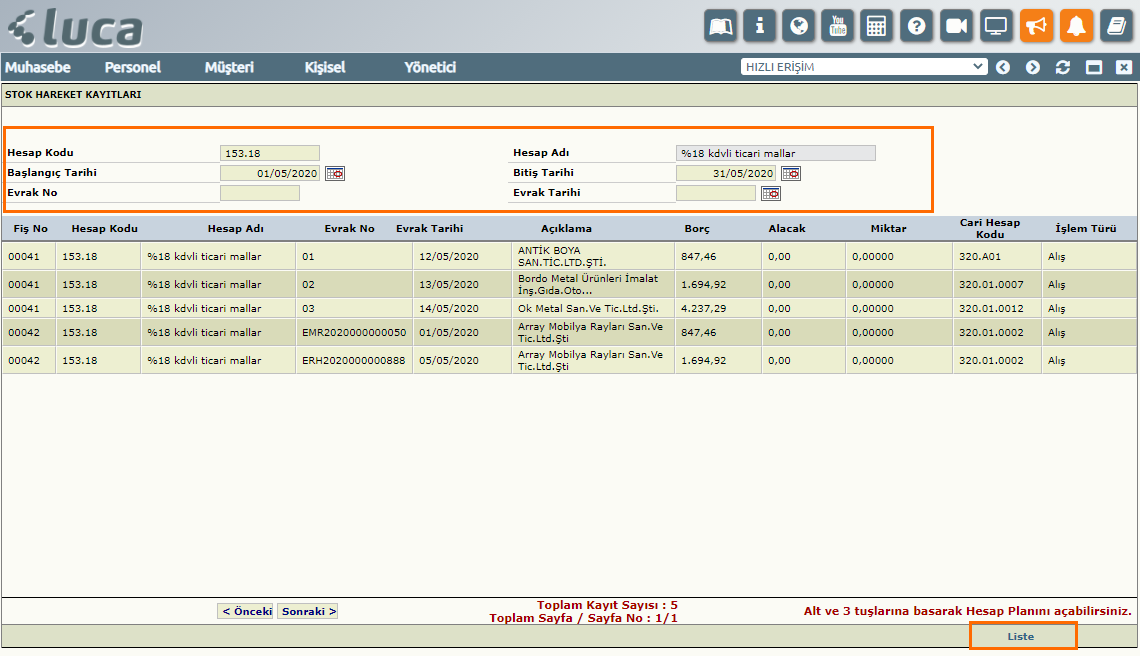This screenshot has width=1140, height=657.
Task: Click the help question mark icon
Action: point(916,26)
